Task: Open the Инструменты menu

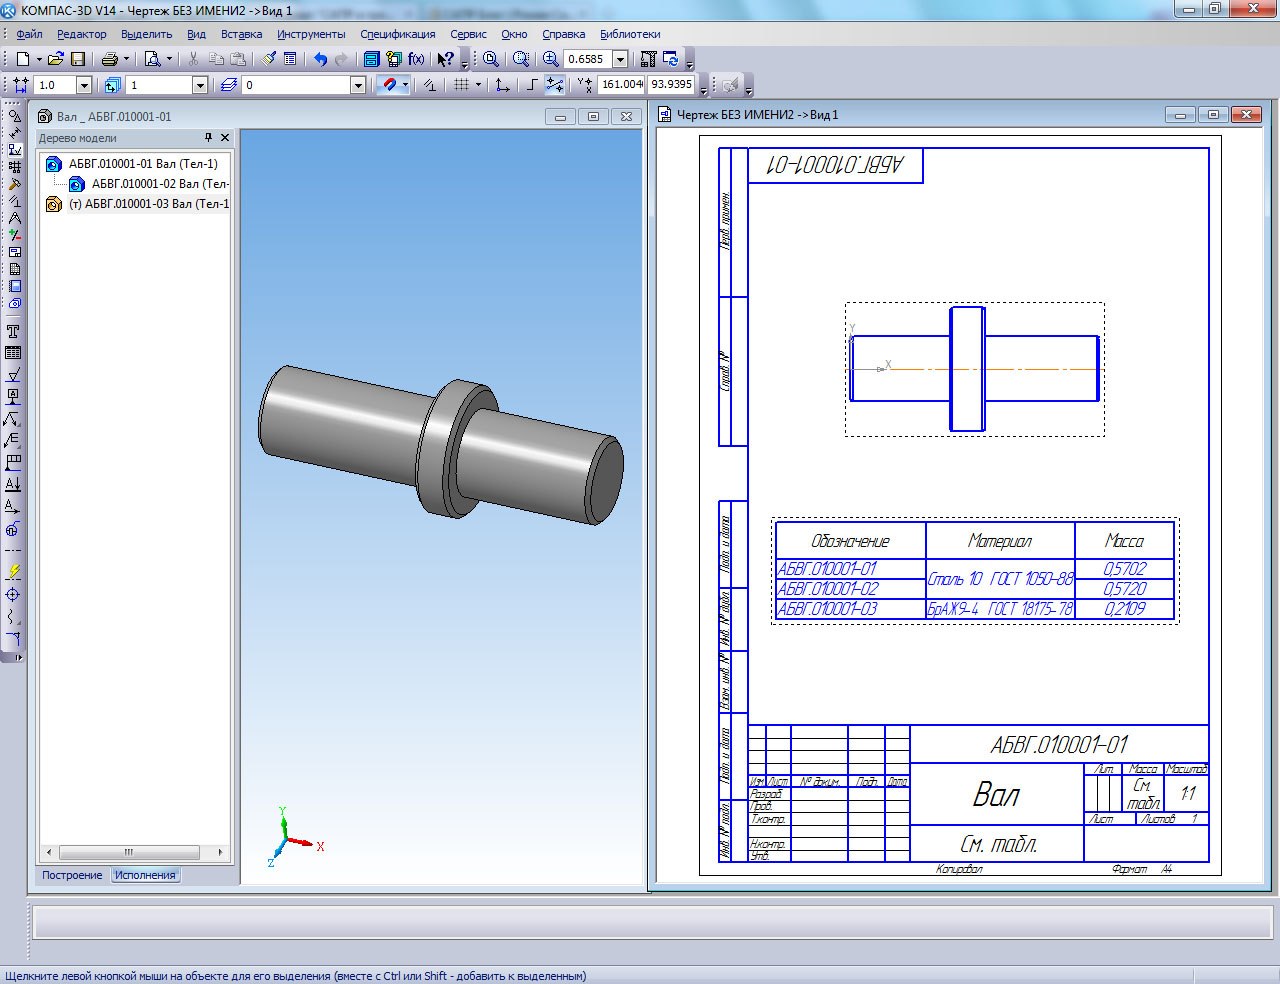Action: point(311,34)
